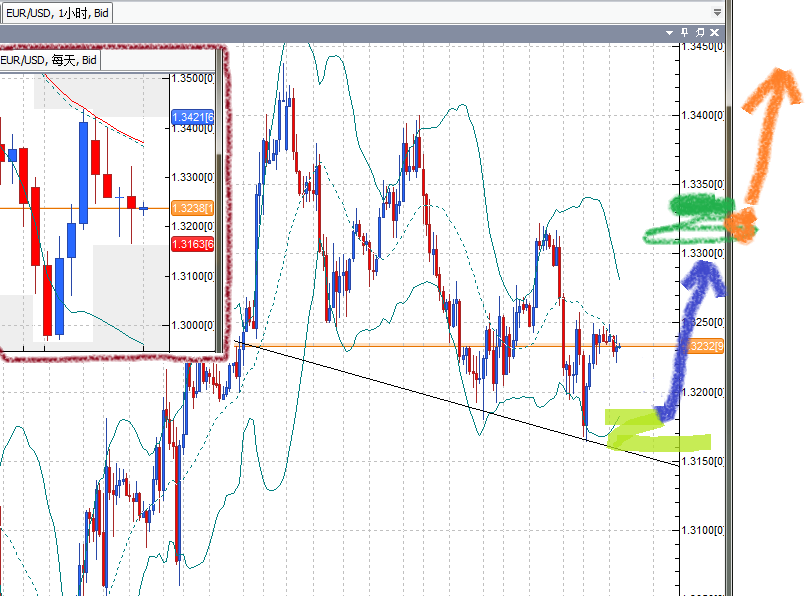Screen dimensions: 807x596
Task: Click the 1.3500 axis label in daily chart
Action: [192, 78]
